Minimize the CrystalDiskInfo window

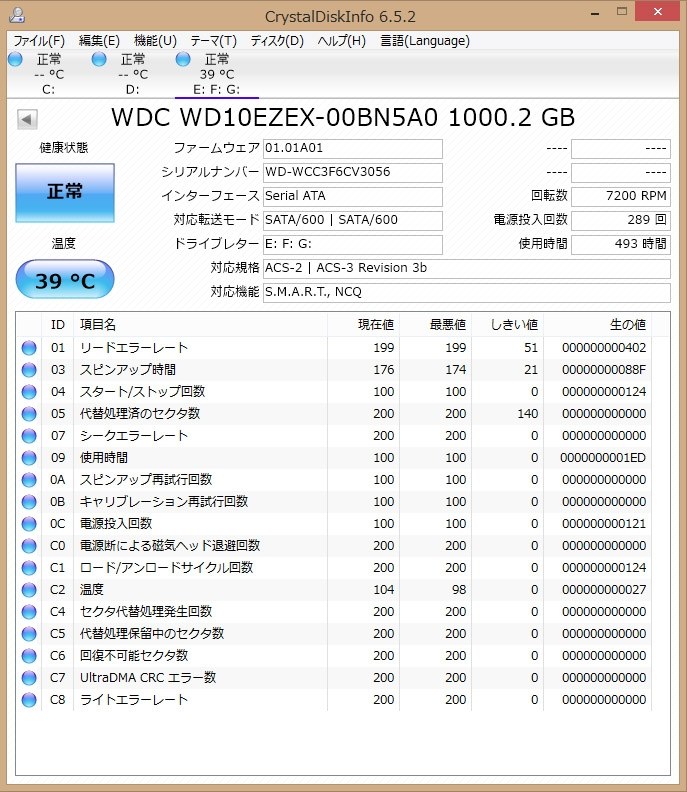(595, 12)
